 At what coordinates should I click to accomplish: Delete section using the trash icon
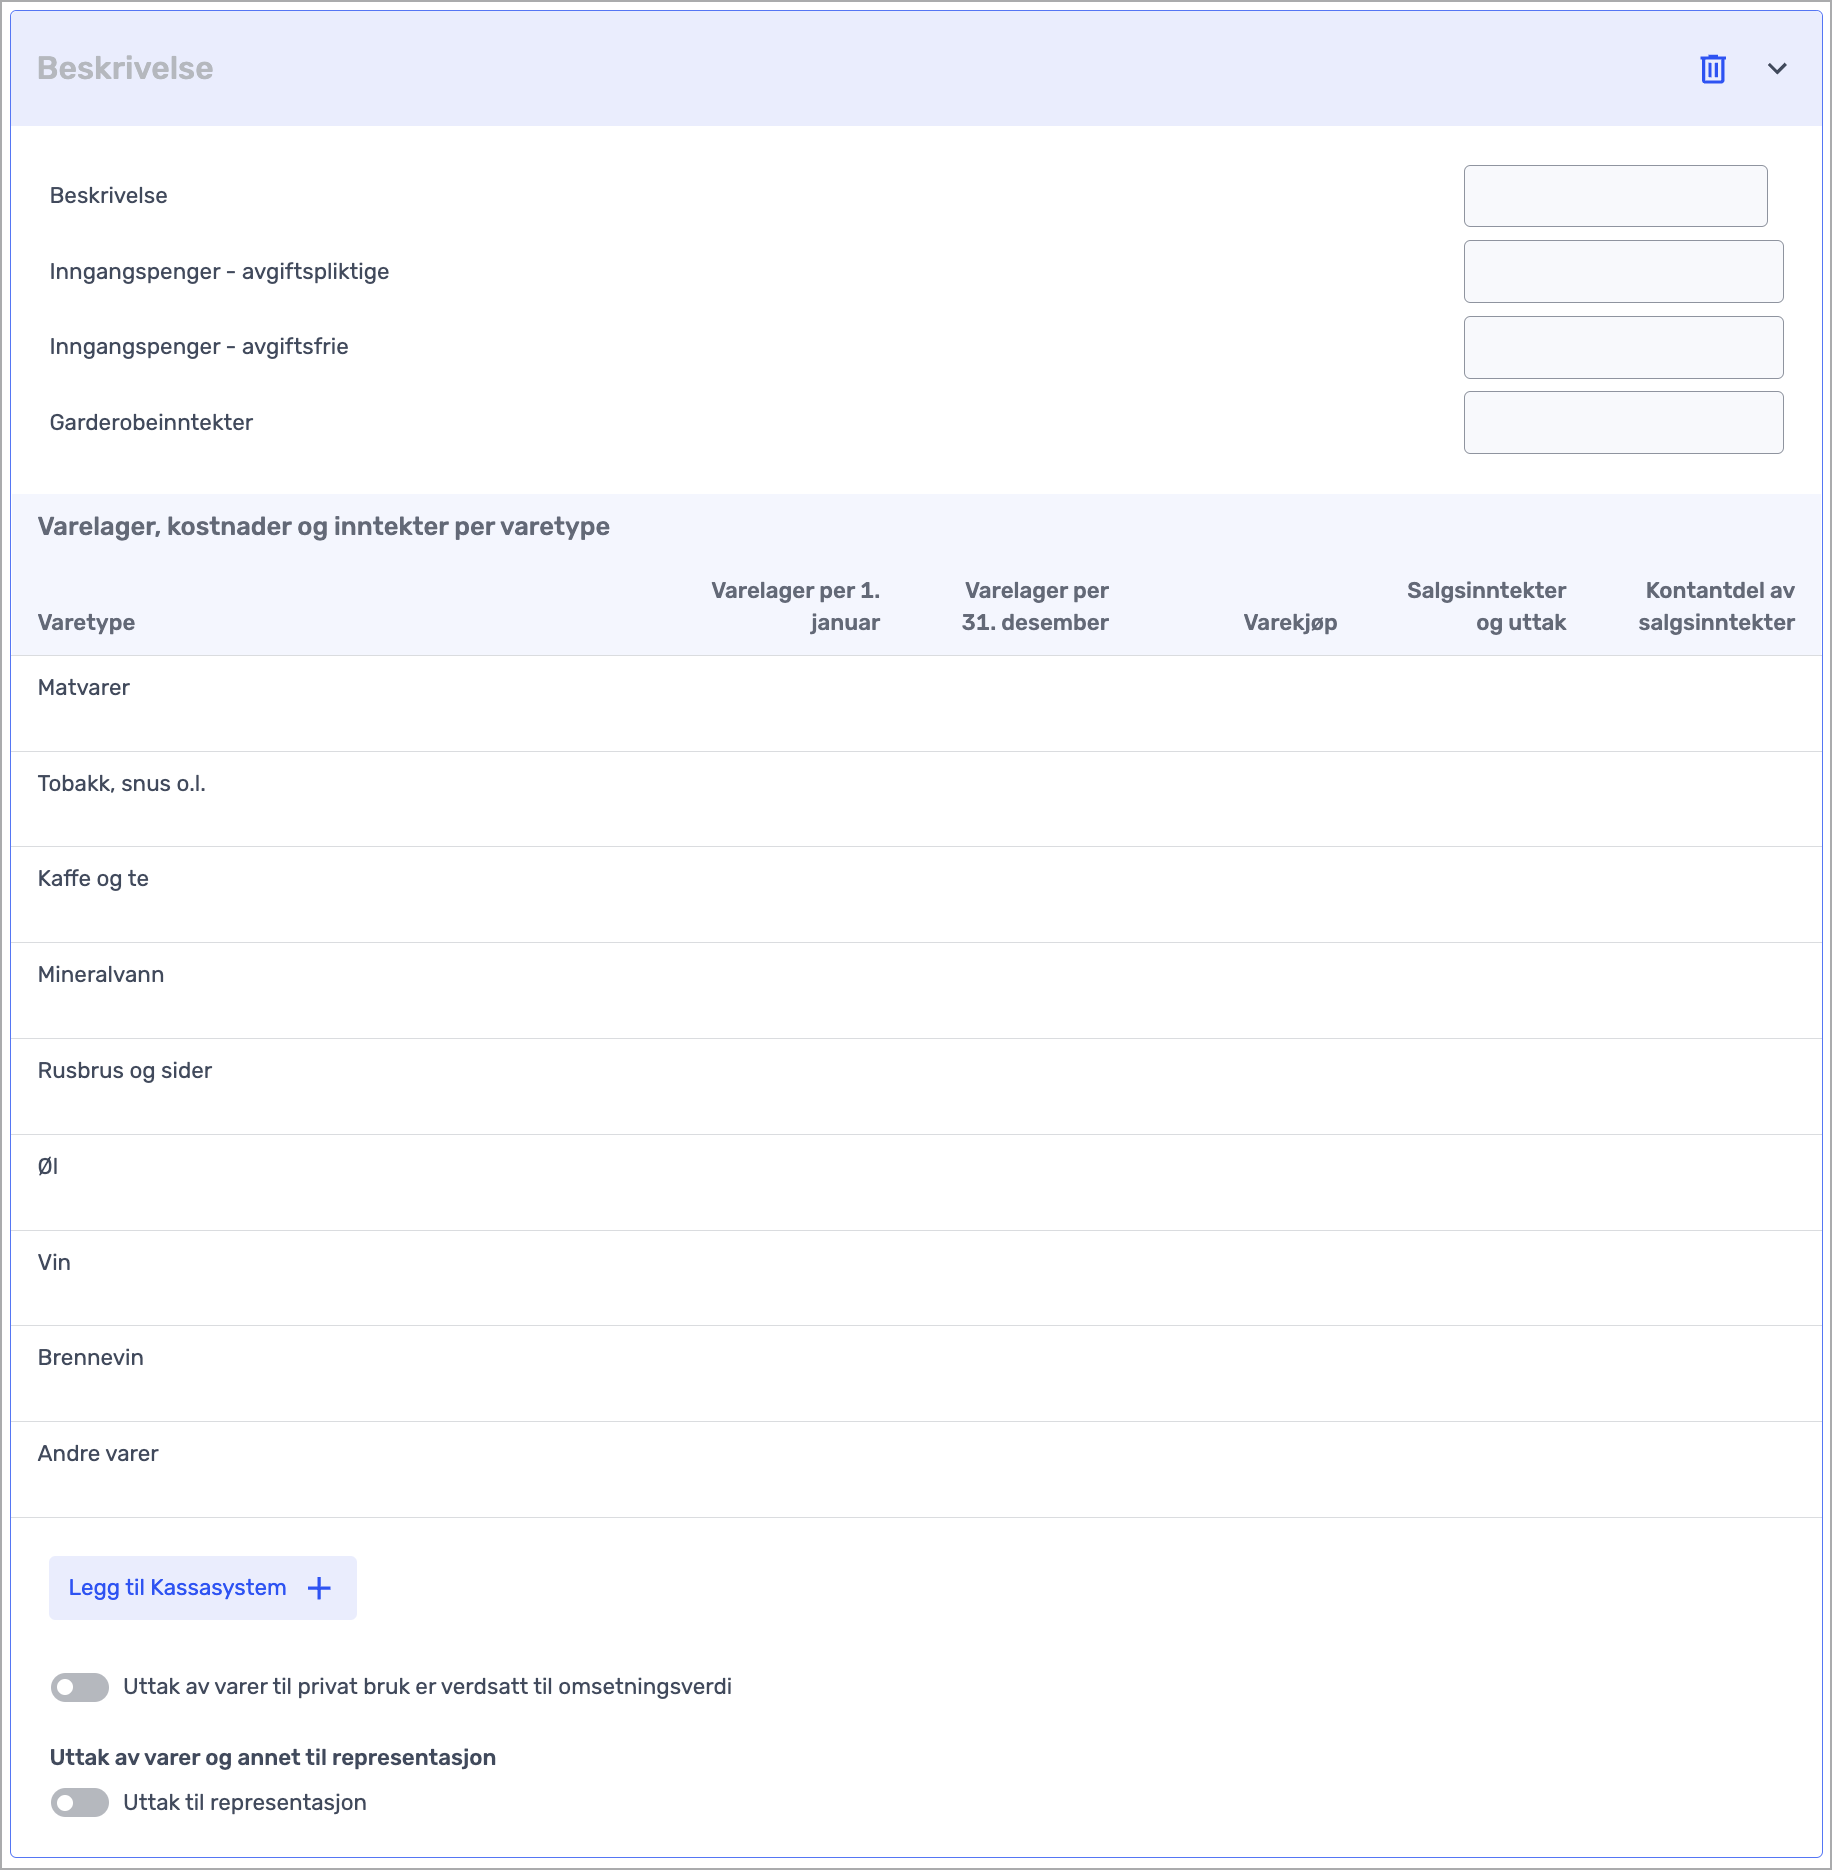coord(1713,69)
